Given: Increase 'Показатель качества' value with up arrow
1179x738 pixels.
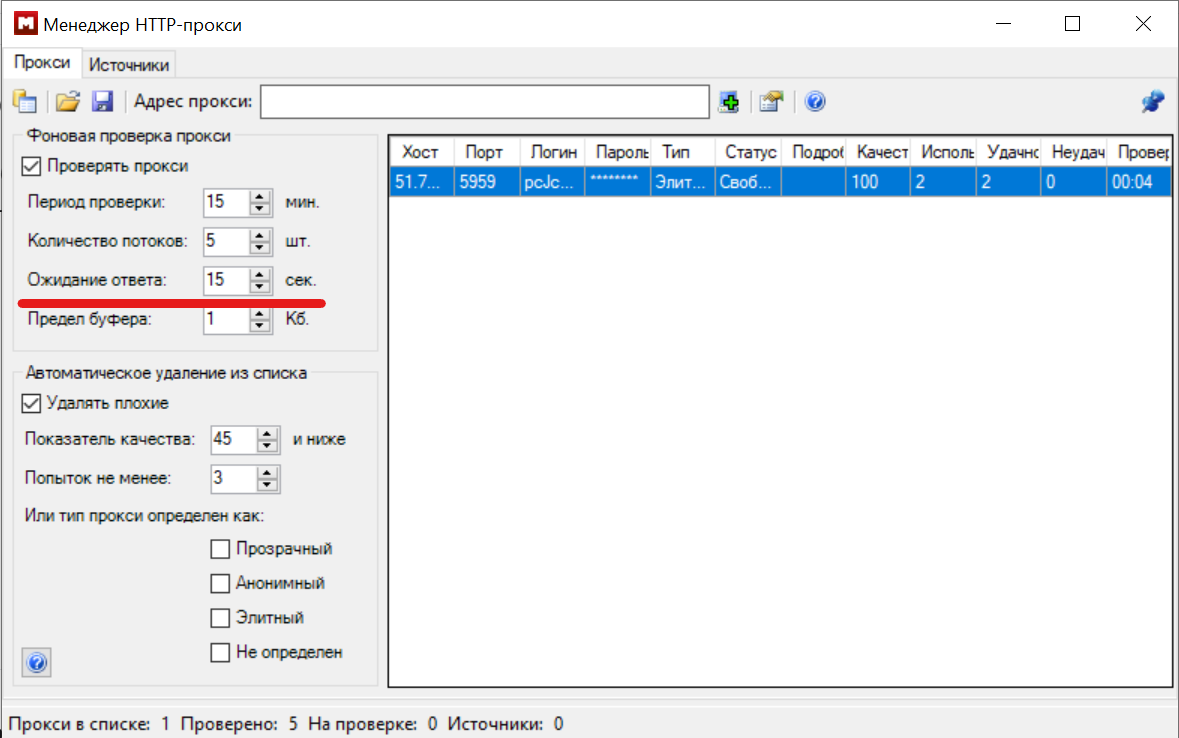Looking at the screenshot, I should [x=267, y=434].
